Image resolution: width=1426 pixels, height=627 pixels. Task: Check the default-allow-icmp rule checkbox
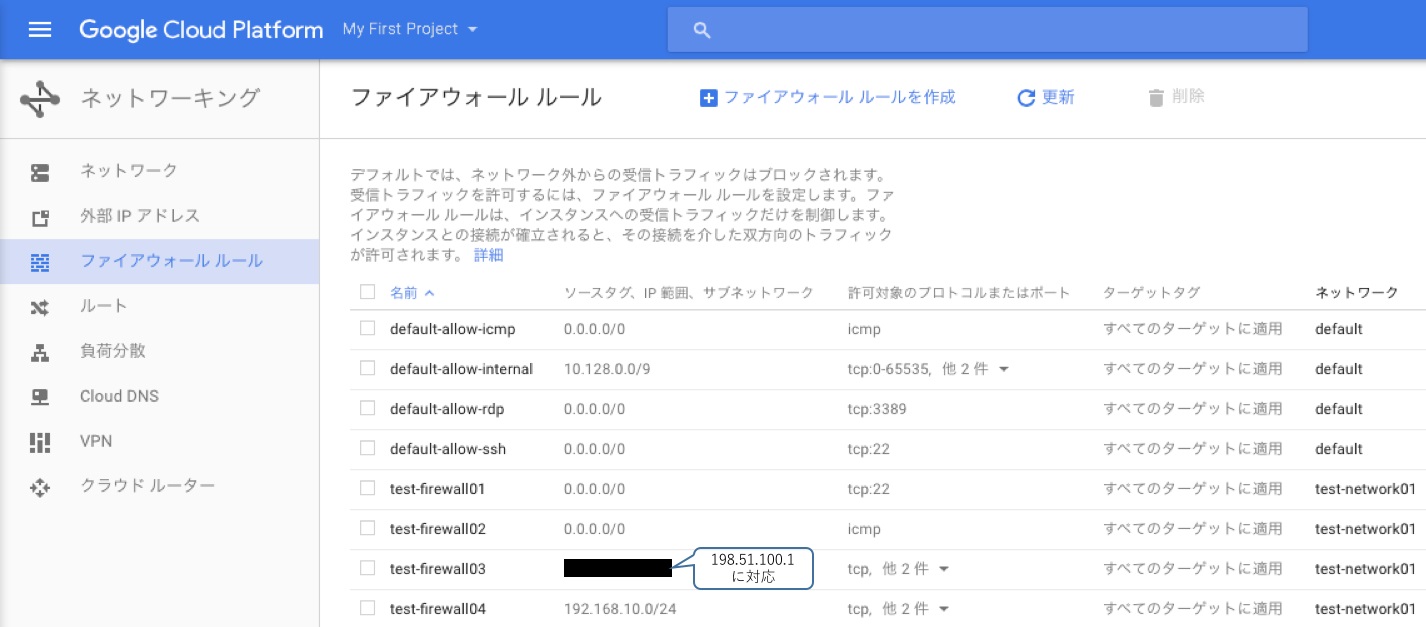pyautogui.click(x=367, y=328)
